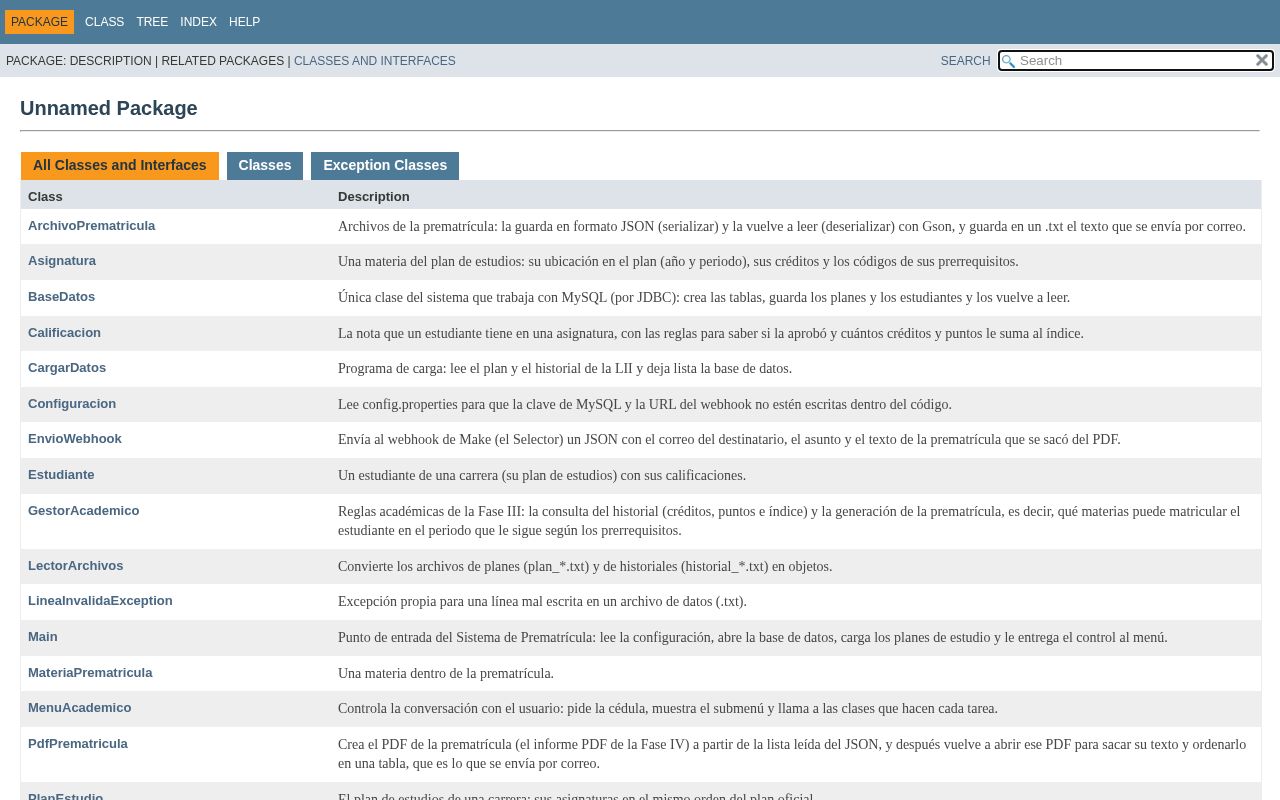Viewport: 1280px width, 800px height.
Task: Open the INDEX navigation item
Action: click(x=198, y=22)
